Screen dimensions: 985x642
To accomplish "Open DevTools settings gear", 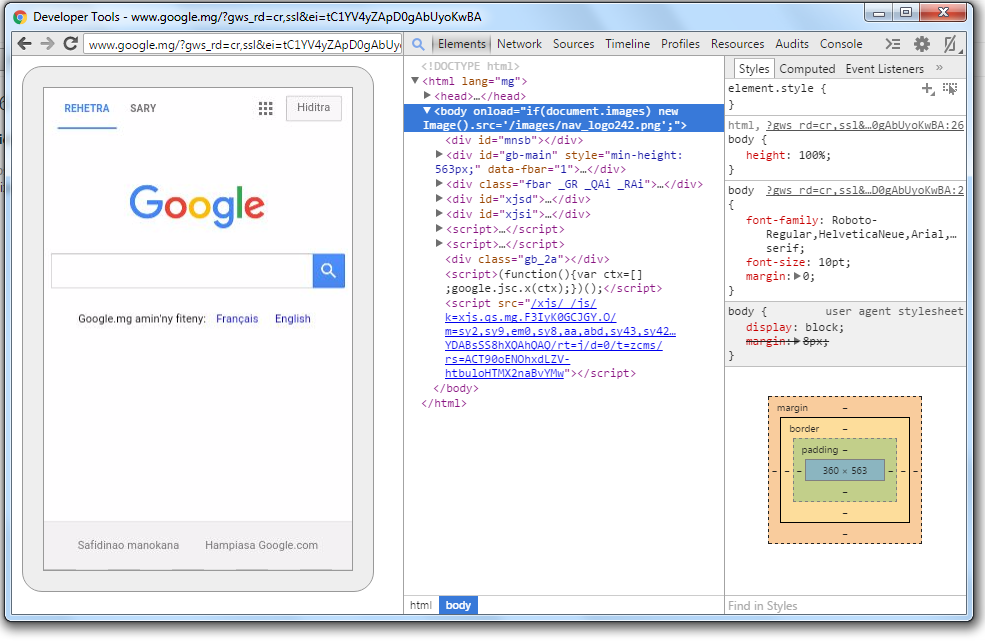I will [922, 44].
